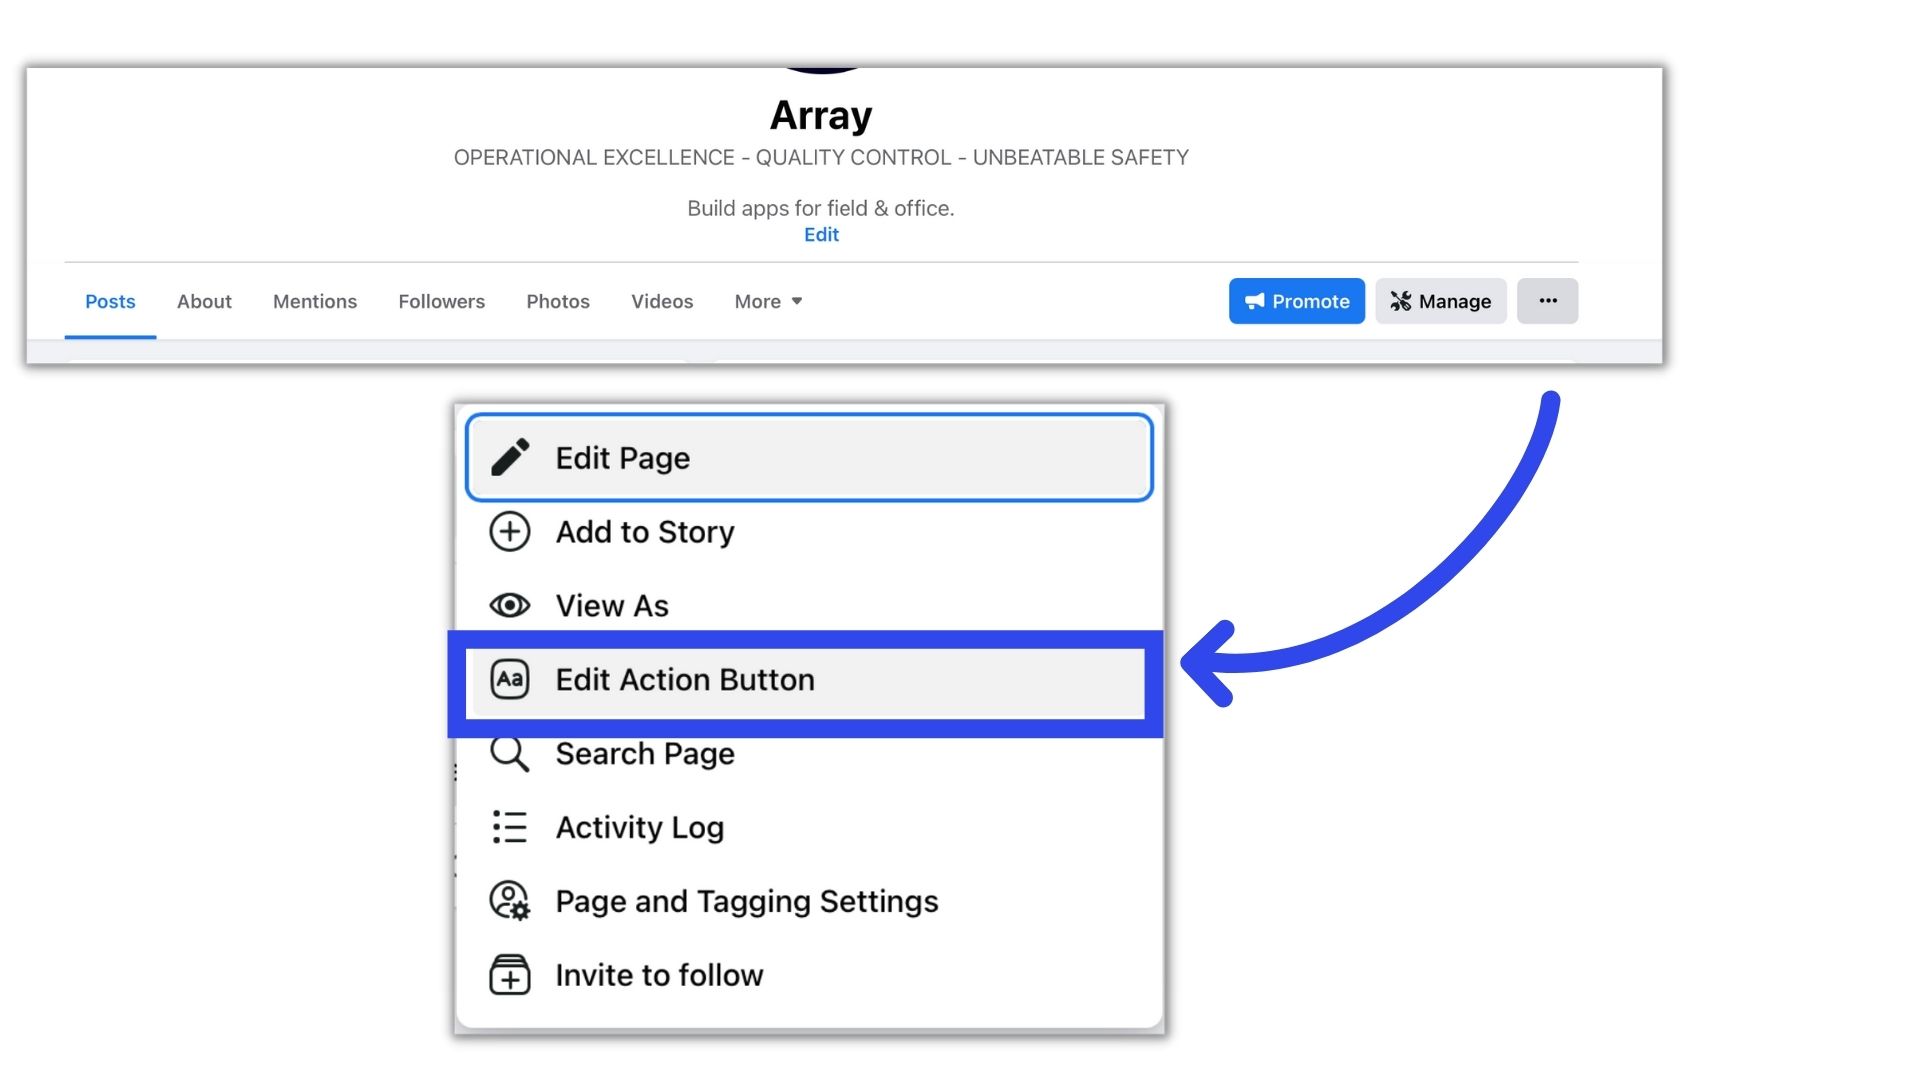Choose Edit Page from the menu
This screenshot has height=1080, width=1920.
click(x=809, y=457)
